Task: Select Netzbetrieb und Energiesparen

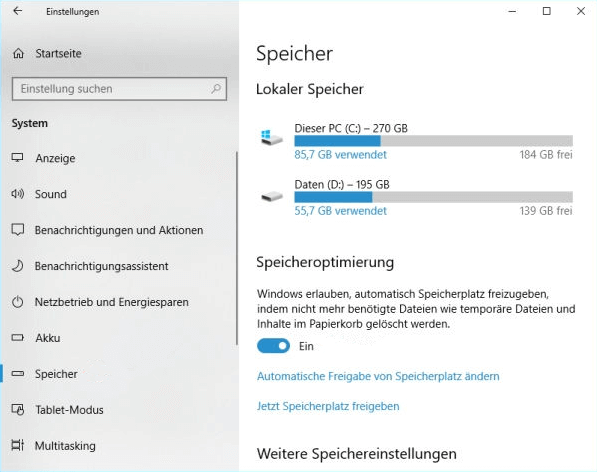Action: pos(112,302)
